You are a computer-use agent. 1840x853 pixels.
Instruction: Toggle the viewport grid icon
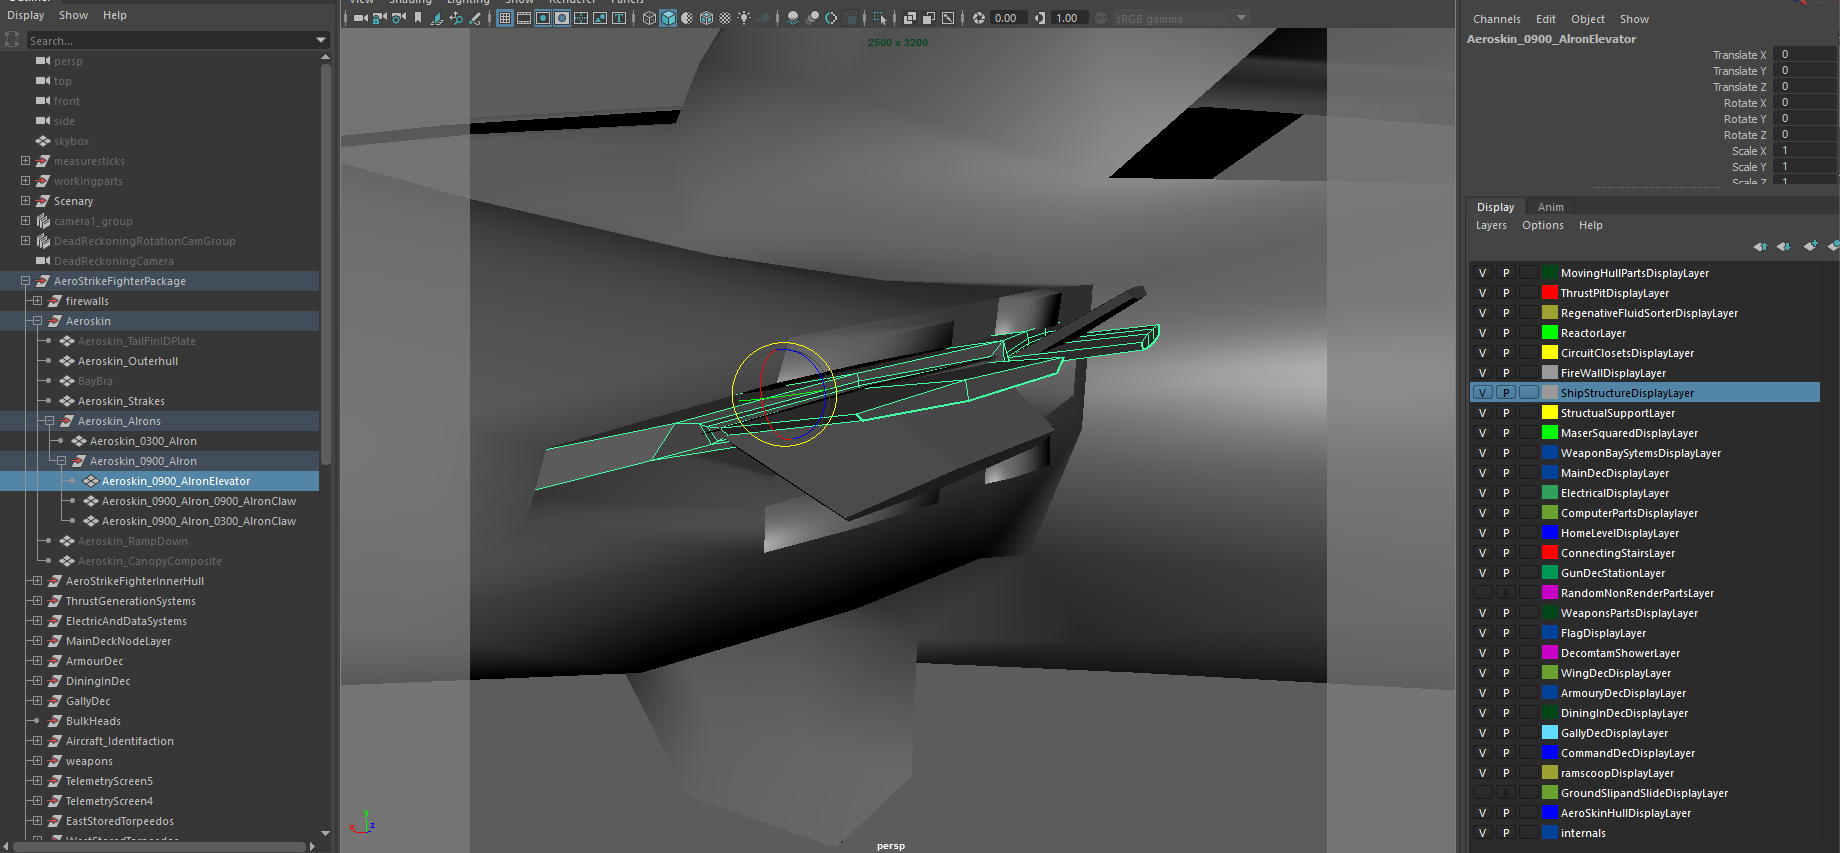(x=505, y=18)
